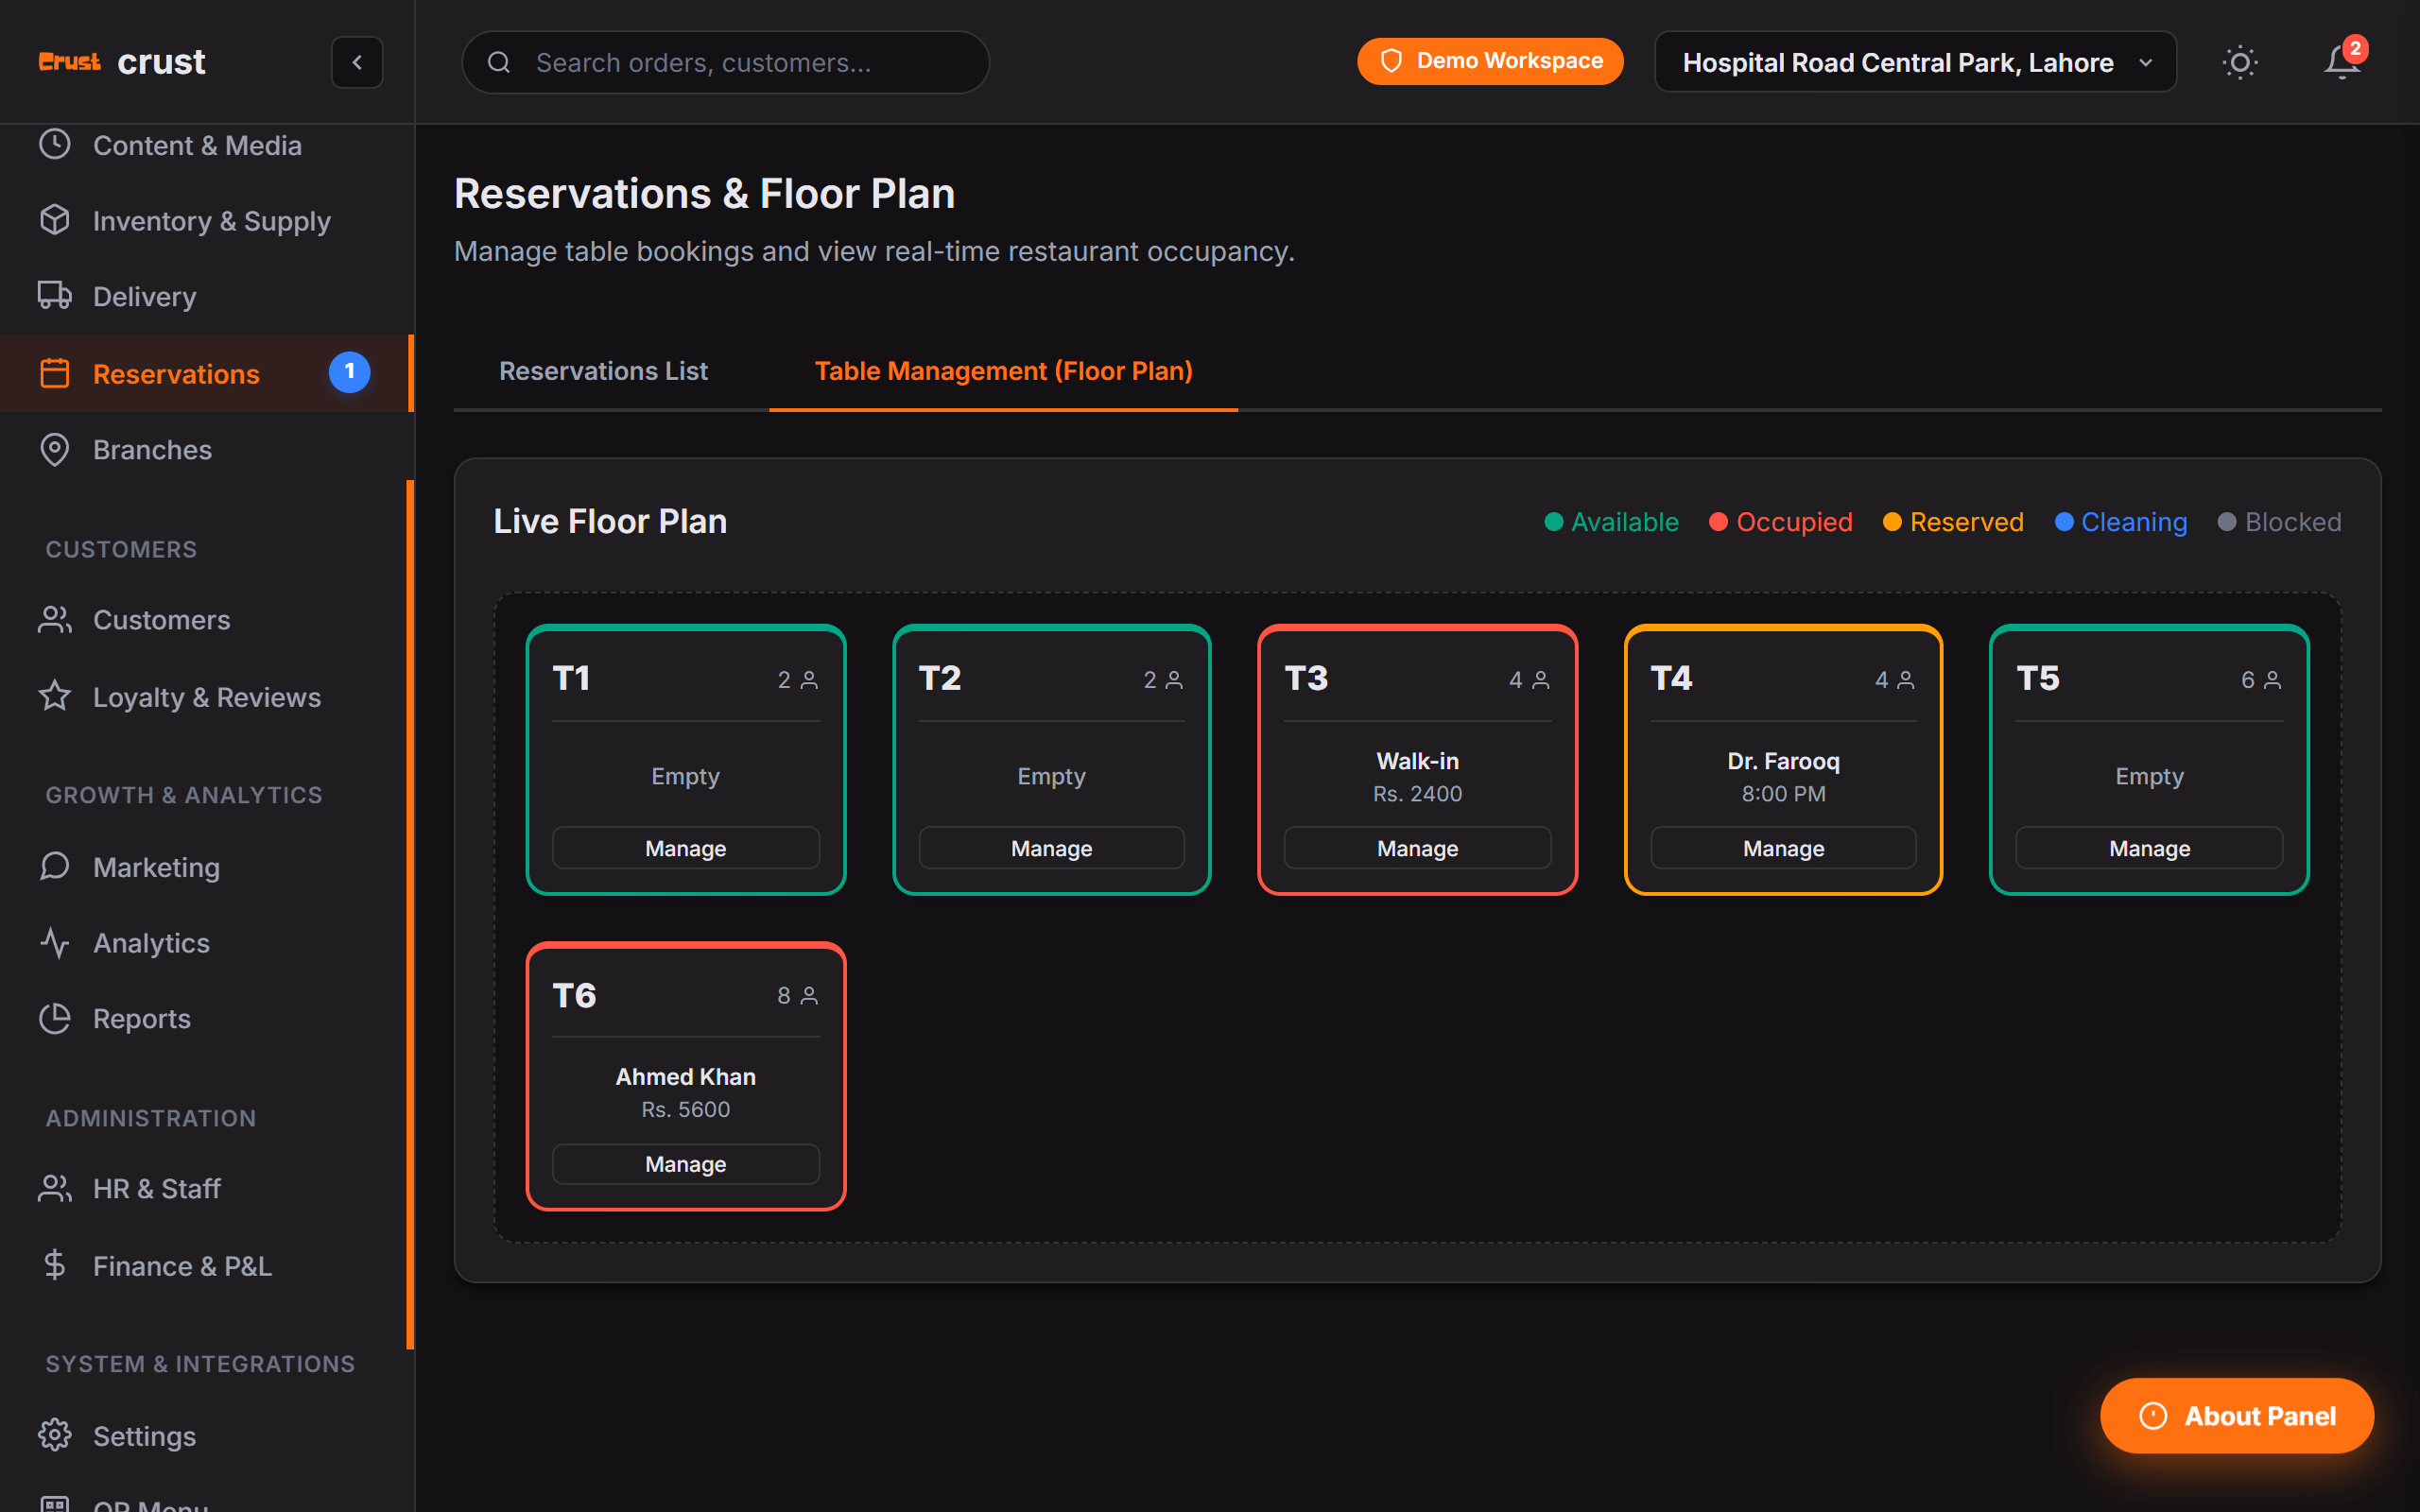Click Rs. 5600 on table T6
Screen dimensions: 2420x1512
click(x=686, y=1109)
